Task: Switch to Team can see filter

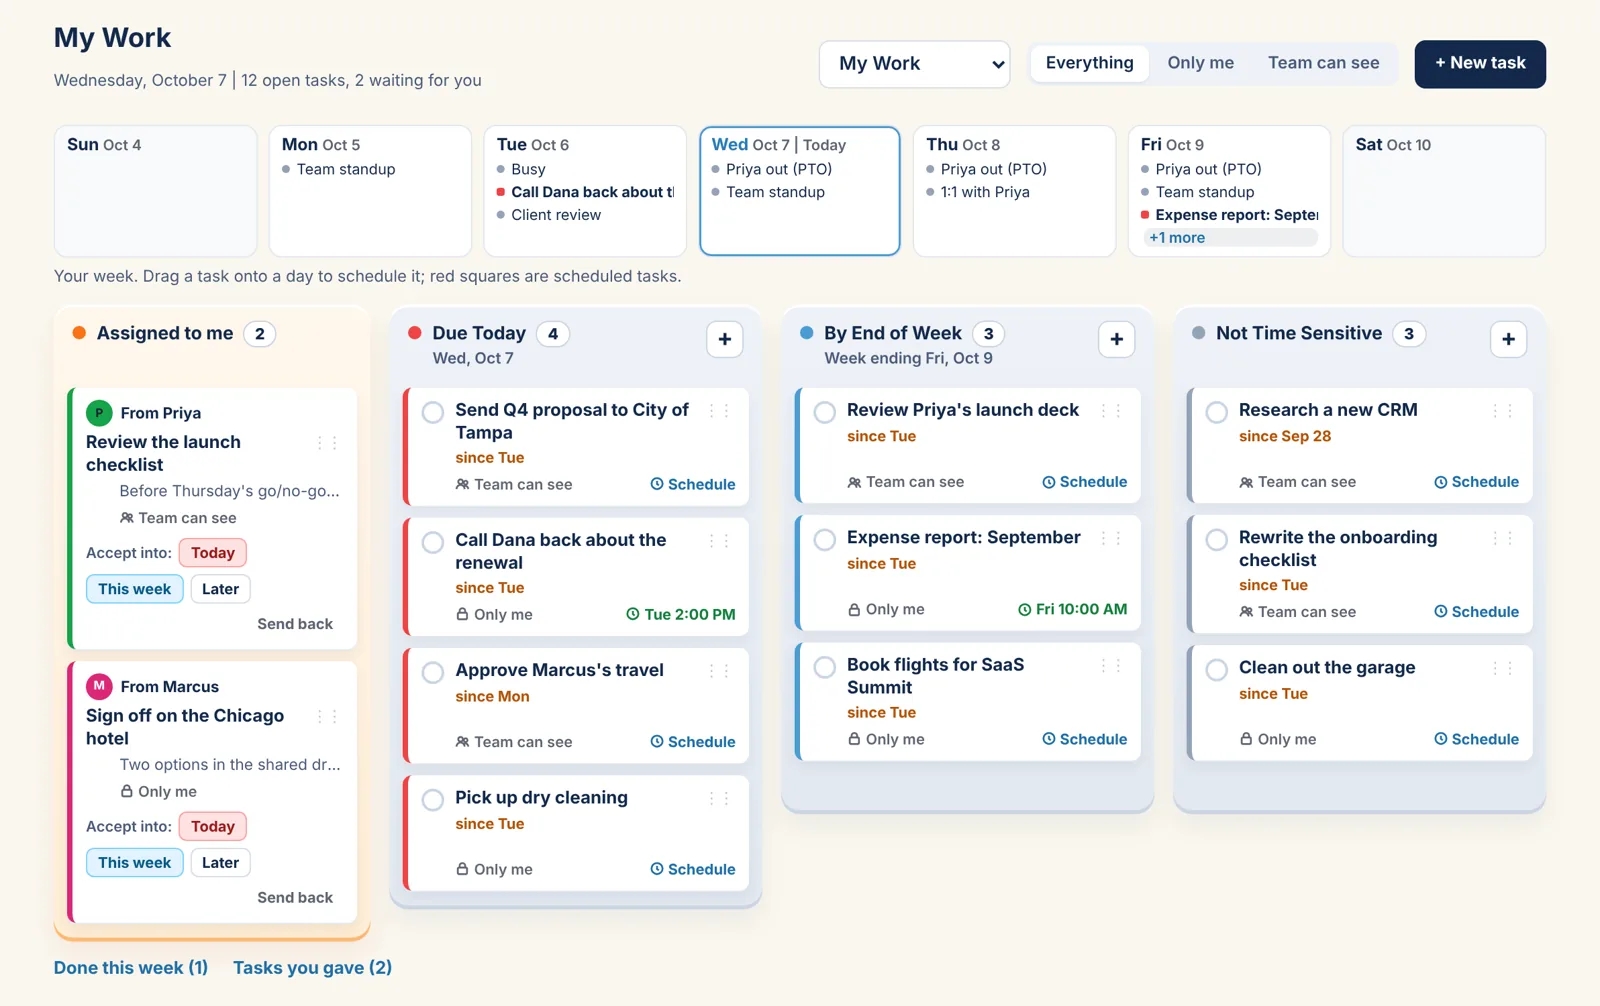Action: pos(1324,63)
